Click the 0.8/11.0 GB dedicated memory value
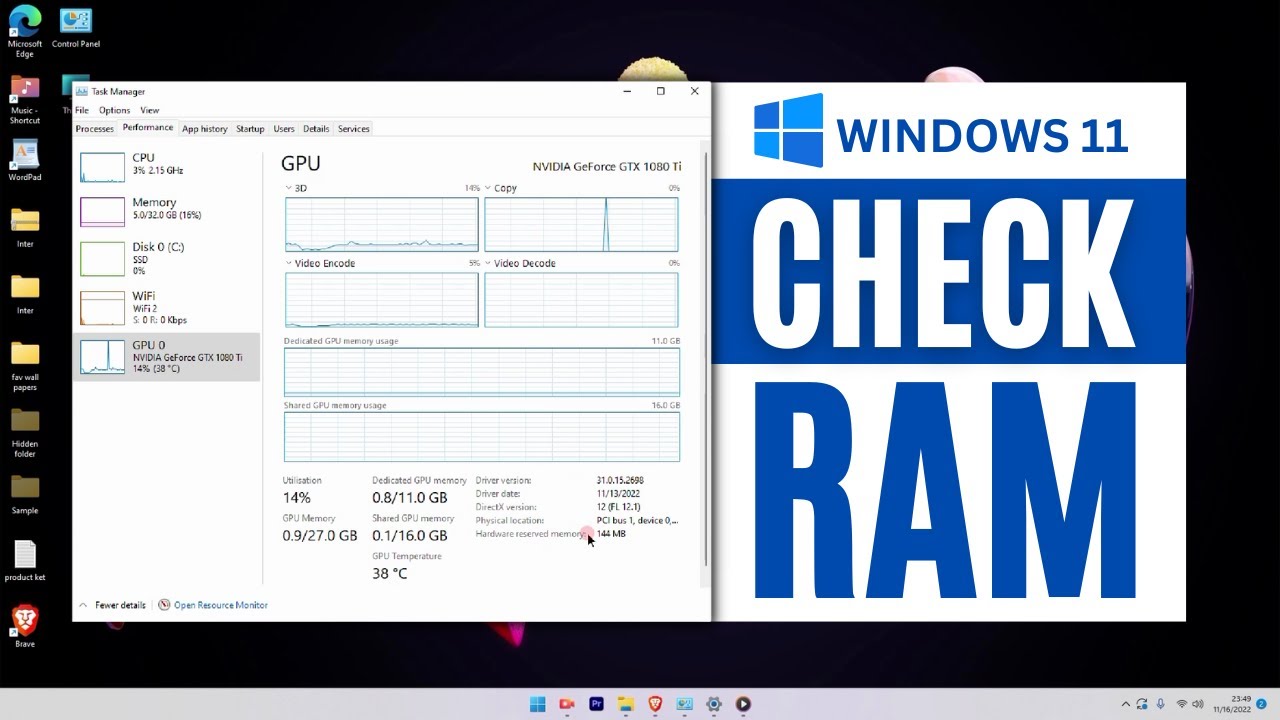Viewport: 1280px width, 720px height. (x=409, y=498)
